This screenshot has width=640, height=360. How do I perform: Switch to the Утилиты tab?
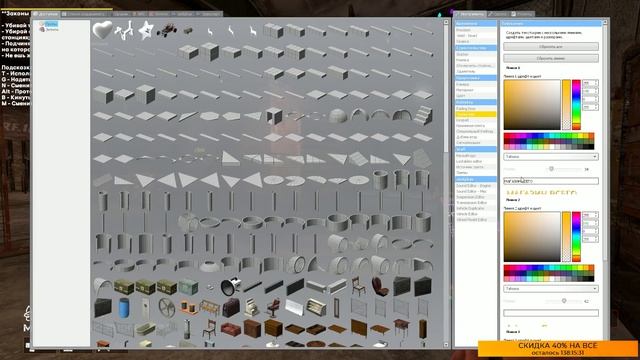pyautogui.click(x=522, y=14)
